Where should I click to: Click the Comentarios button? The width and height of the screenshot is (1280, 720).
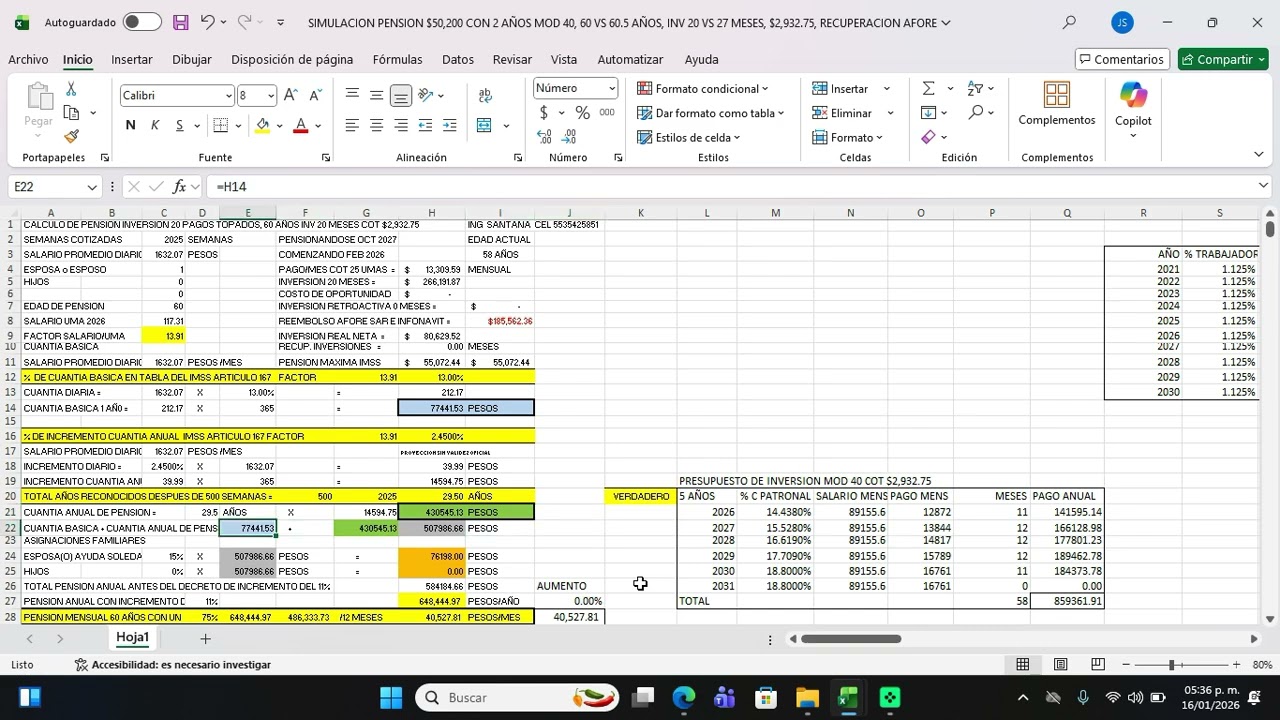(x=1120, y=59)
